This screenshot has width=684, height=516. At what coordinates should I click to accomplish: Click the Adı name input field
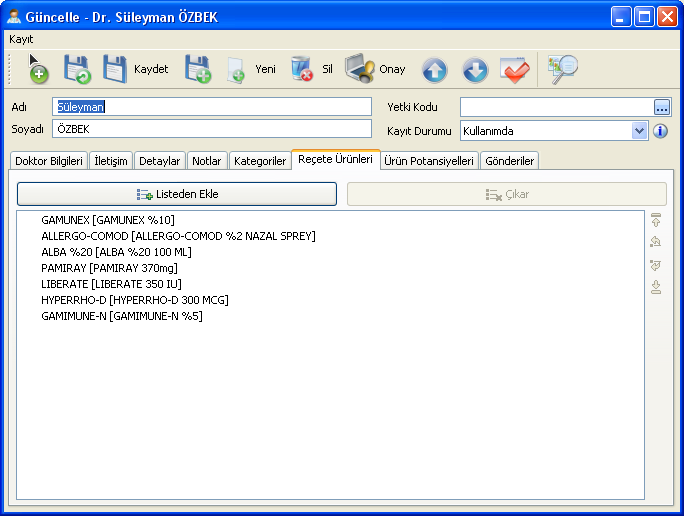(x=212, y=107)
